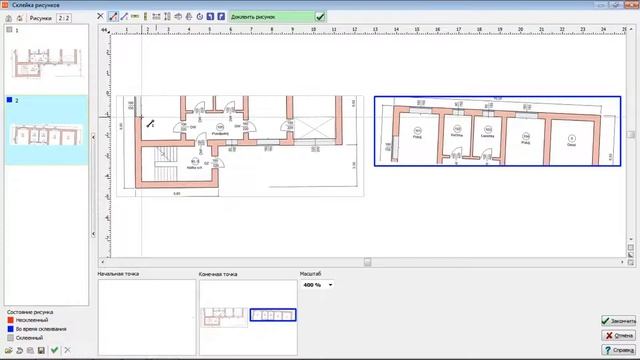The width and height of the screenshot is (640, 360).
Task: Open the 400 % scale dropdown
Action: pos(330,284)
